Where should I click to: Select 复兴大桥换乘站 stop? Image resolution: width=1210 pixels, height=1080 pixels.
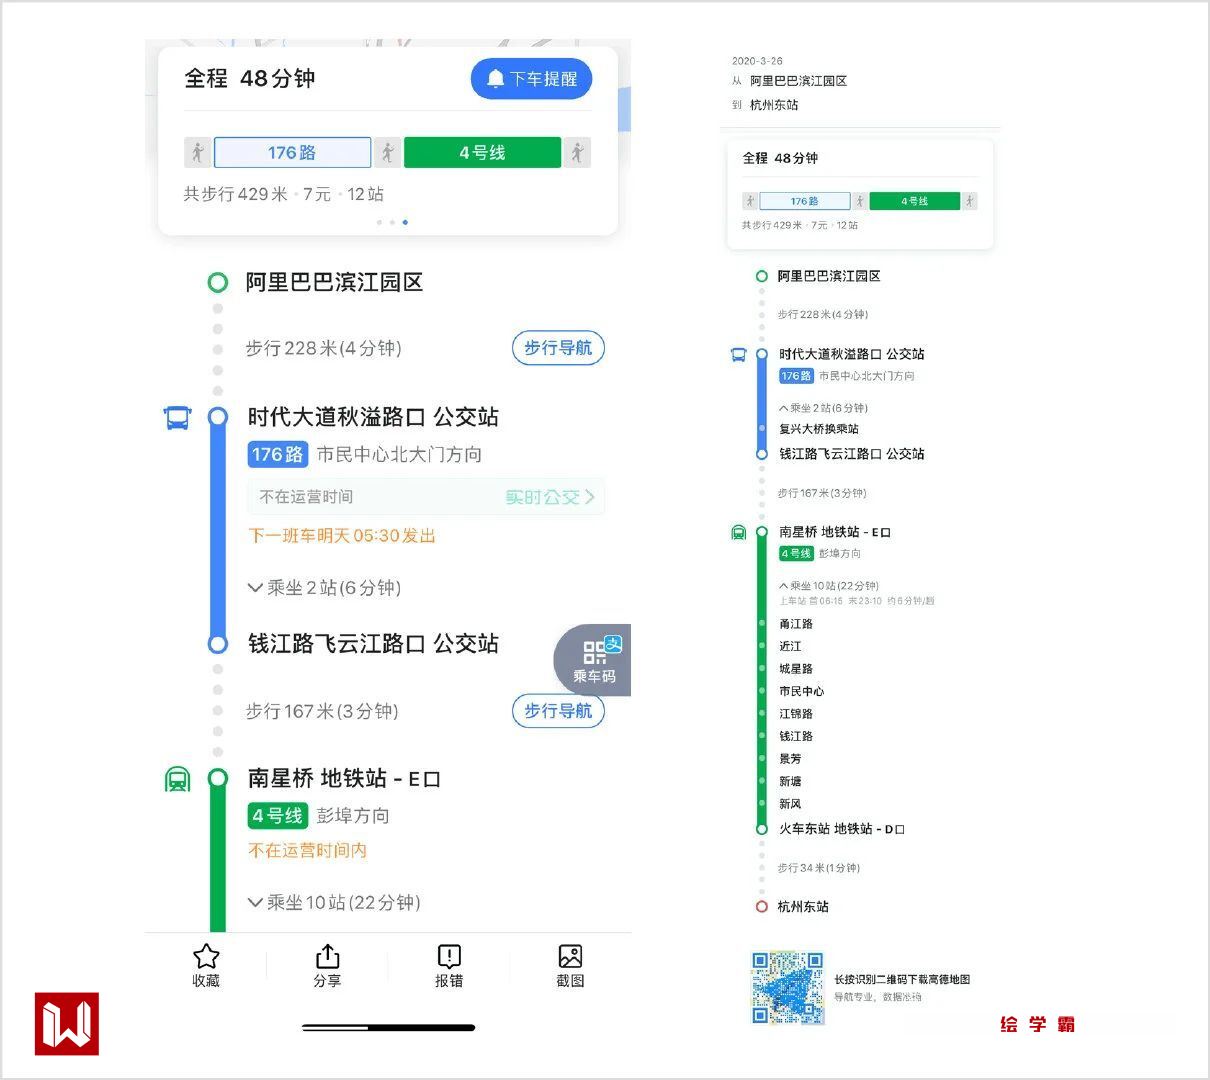pyautogui.click(x=819, y=429)
